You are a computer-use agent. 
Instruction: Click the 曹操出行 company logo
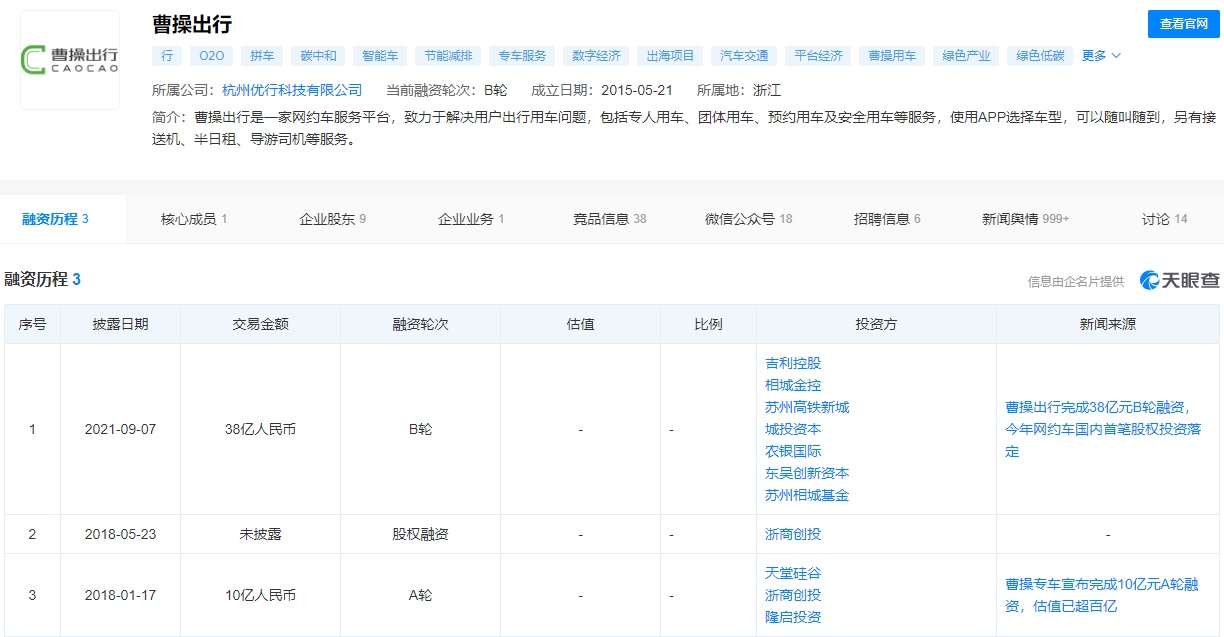tap(70, 60)
